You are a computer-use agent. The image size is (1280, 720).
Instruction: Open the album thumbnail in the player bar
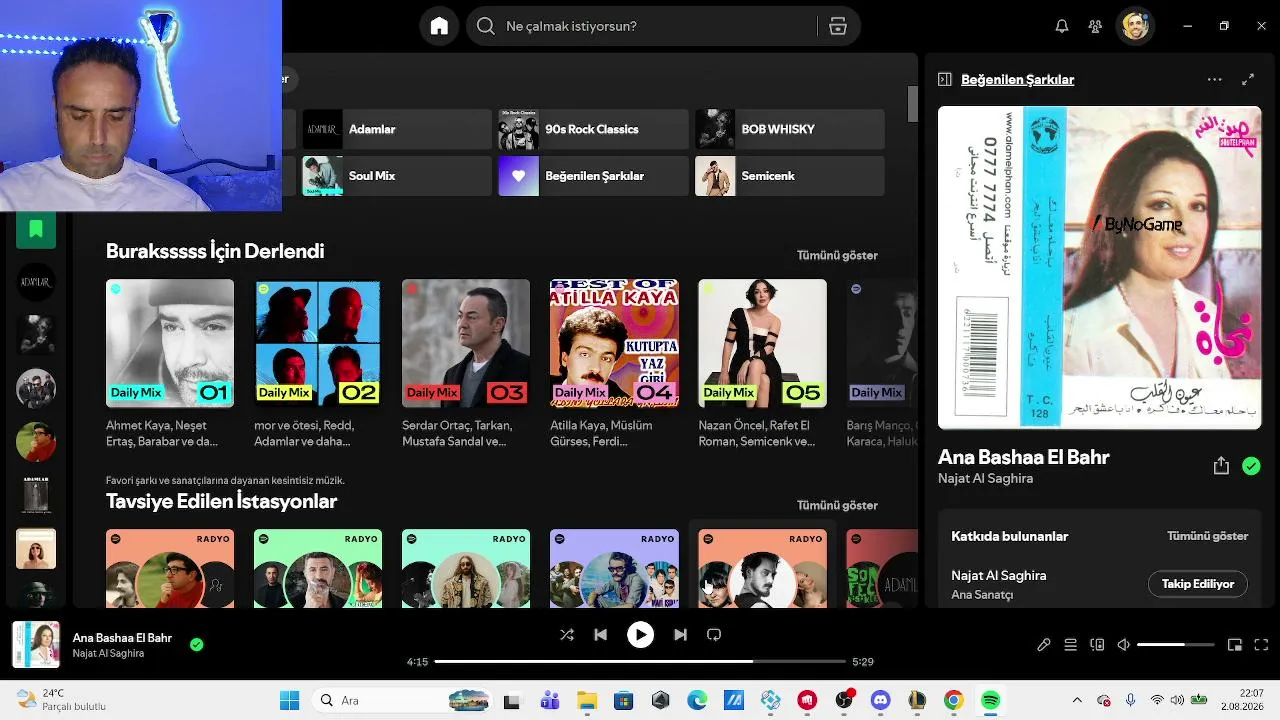coord(36,645)
